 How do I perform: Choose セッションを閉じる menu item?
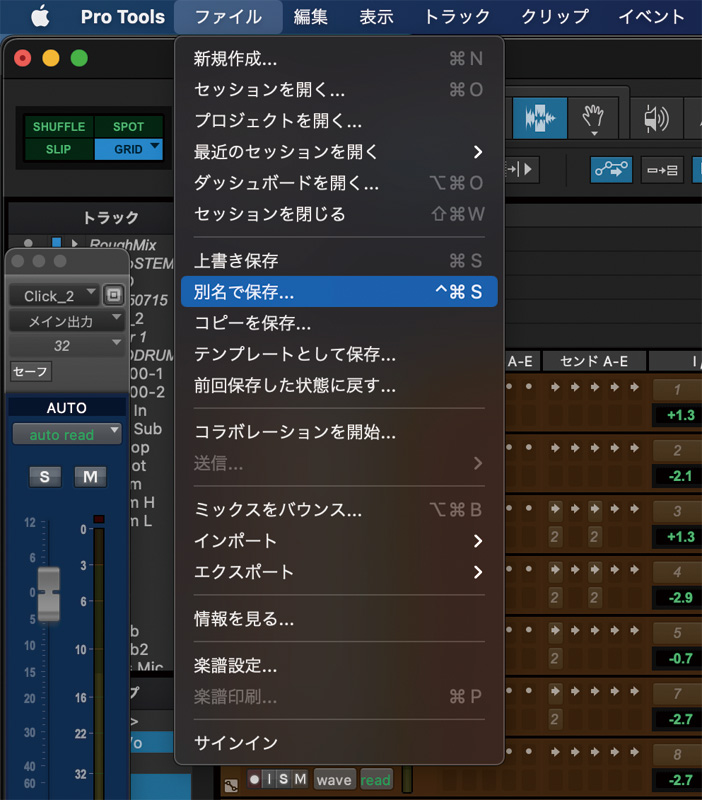[x=339, y=214]
